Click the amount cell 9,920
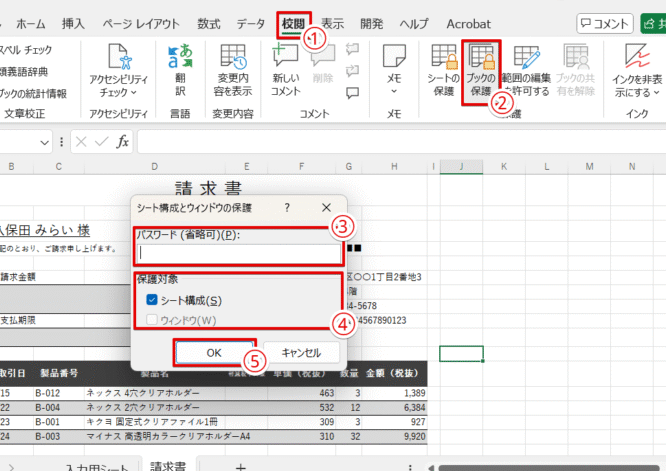The height and width of the screenshot is (471, 666). 394,436
